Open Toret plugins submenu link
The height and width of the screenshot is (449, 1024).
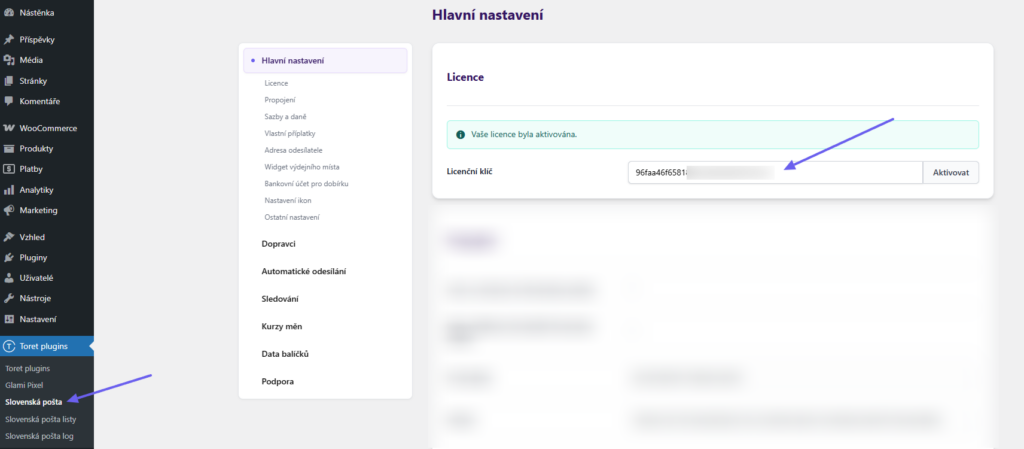27,368
